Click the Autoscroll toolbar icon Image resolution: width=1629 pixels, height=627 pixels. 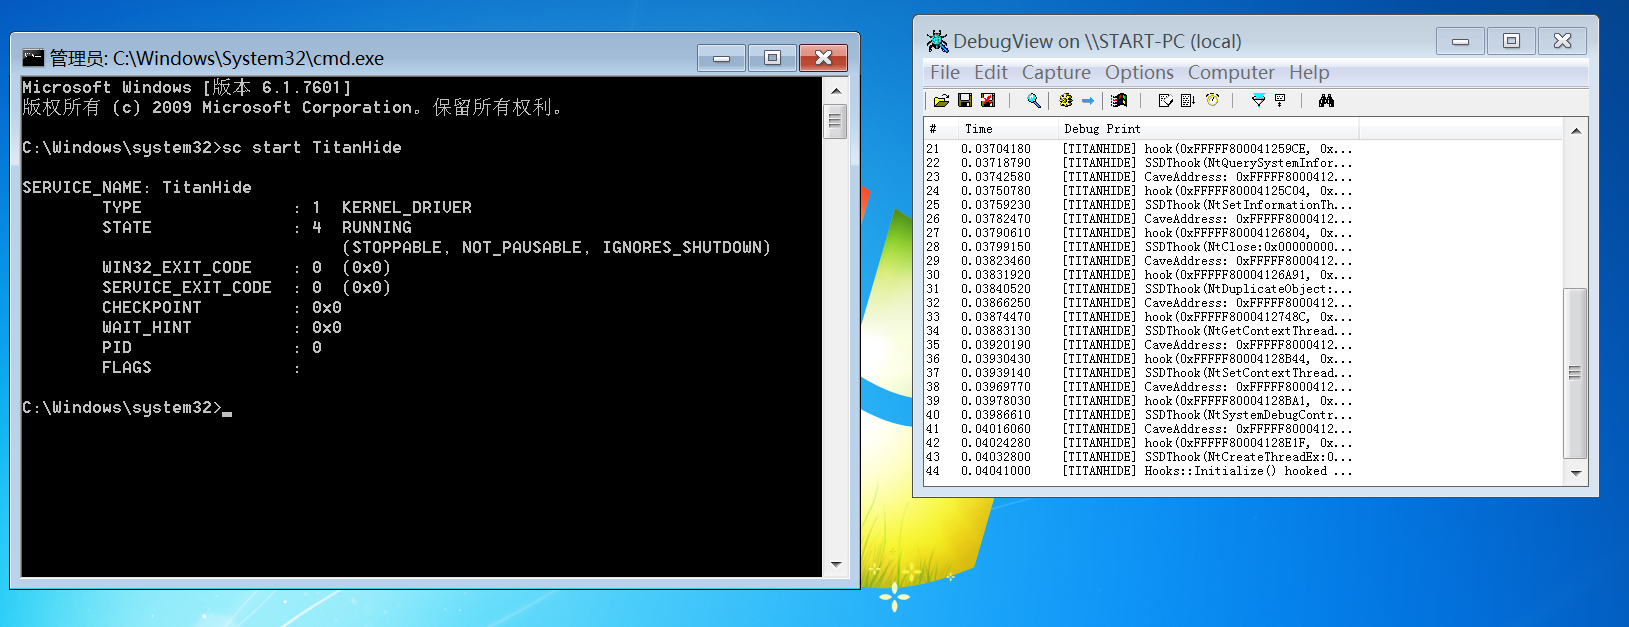tap(1188, 100)
